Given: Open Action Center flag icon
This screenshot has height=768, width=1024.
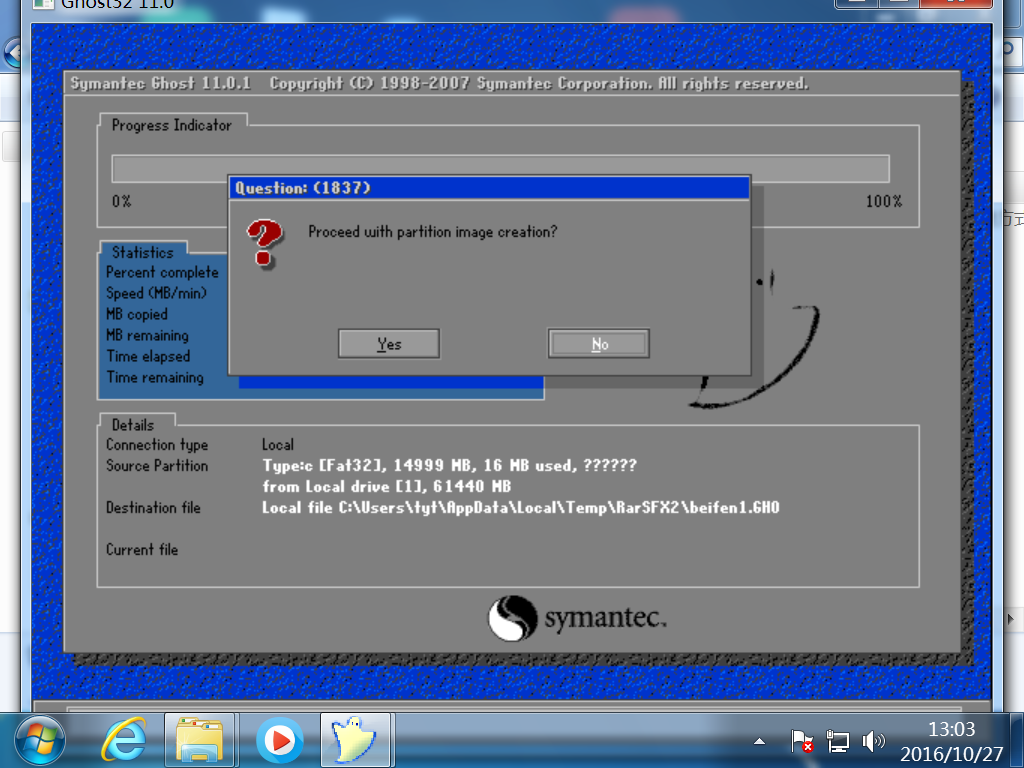Looking at the screenshot, I should pos(801,741).
